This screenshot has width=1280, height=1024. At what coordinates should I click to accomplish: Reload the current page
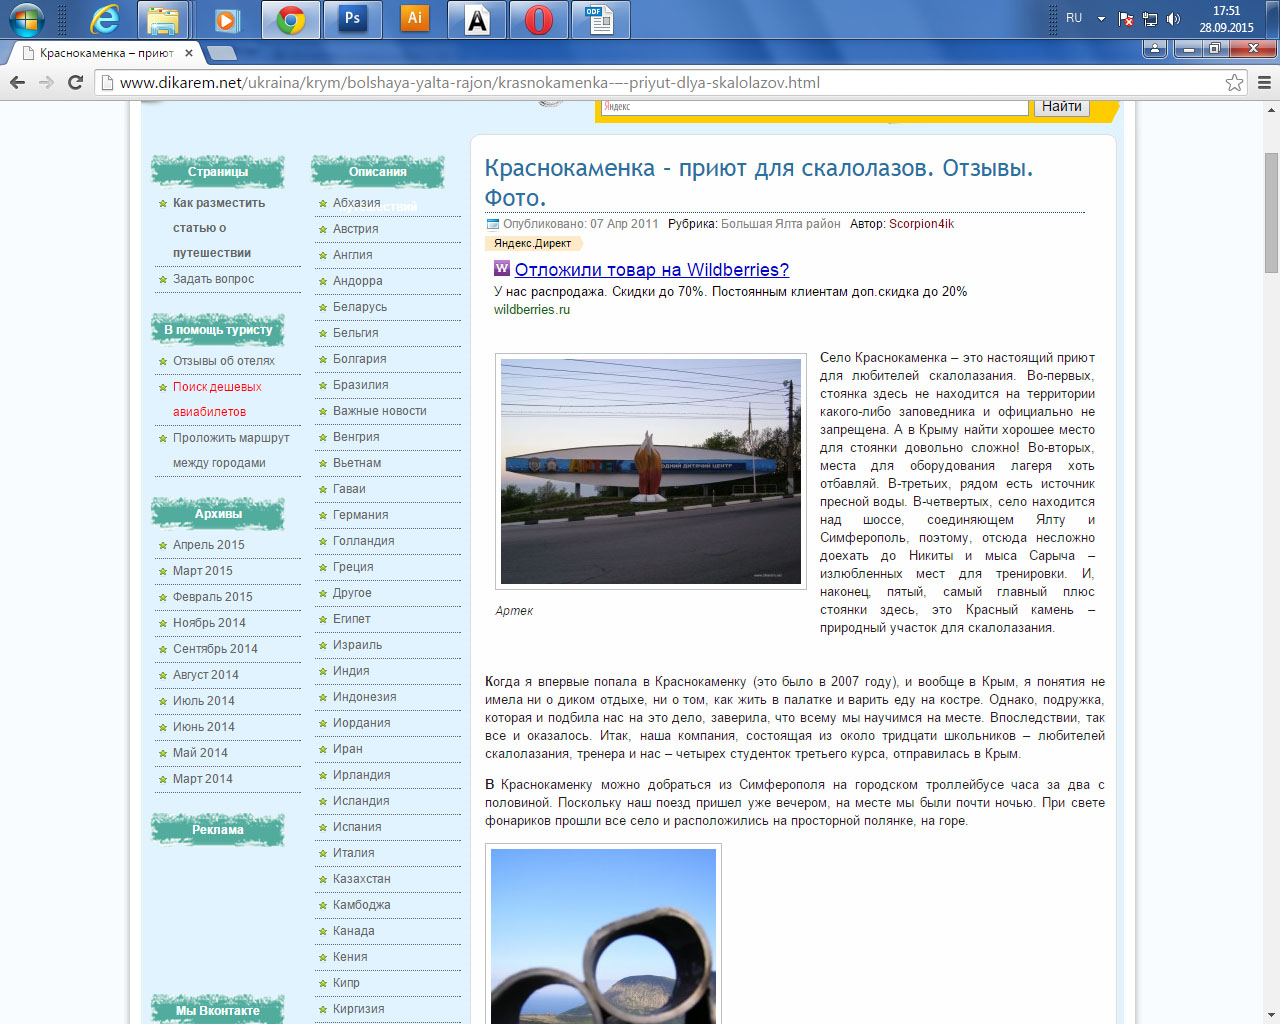(75, 83)
